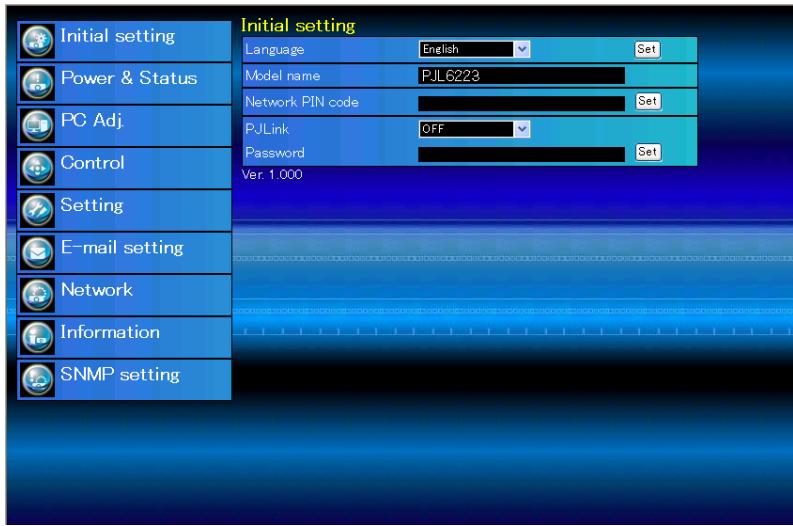This screenshot has height=526, width=793.
Task: Click the Password label
Action: click(x=275, y=153)
